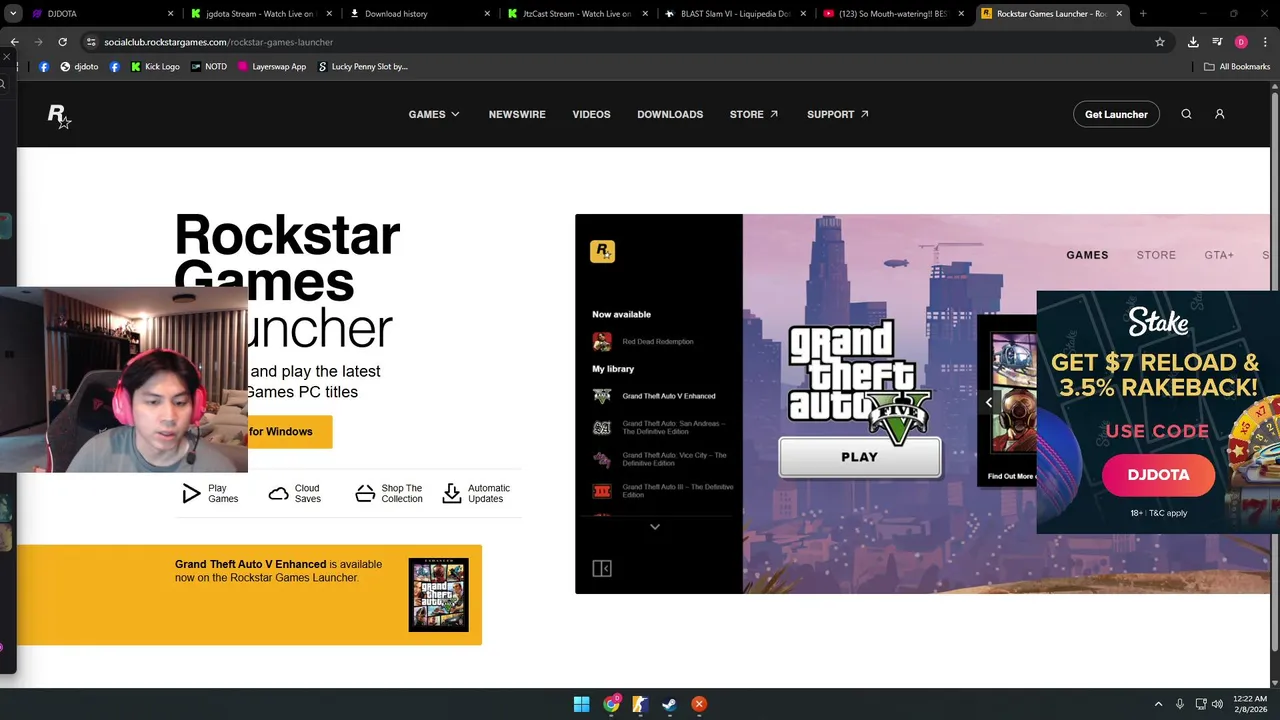Image resolution: width=1280 pixels, height=720 pixels.
Task: Select the STORE tab in launcher preview
Action: 1156,255
